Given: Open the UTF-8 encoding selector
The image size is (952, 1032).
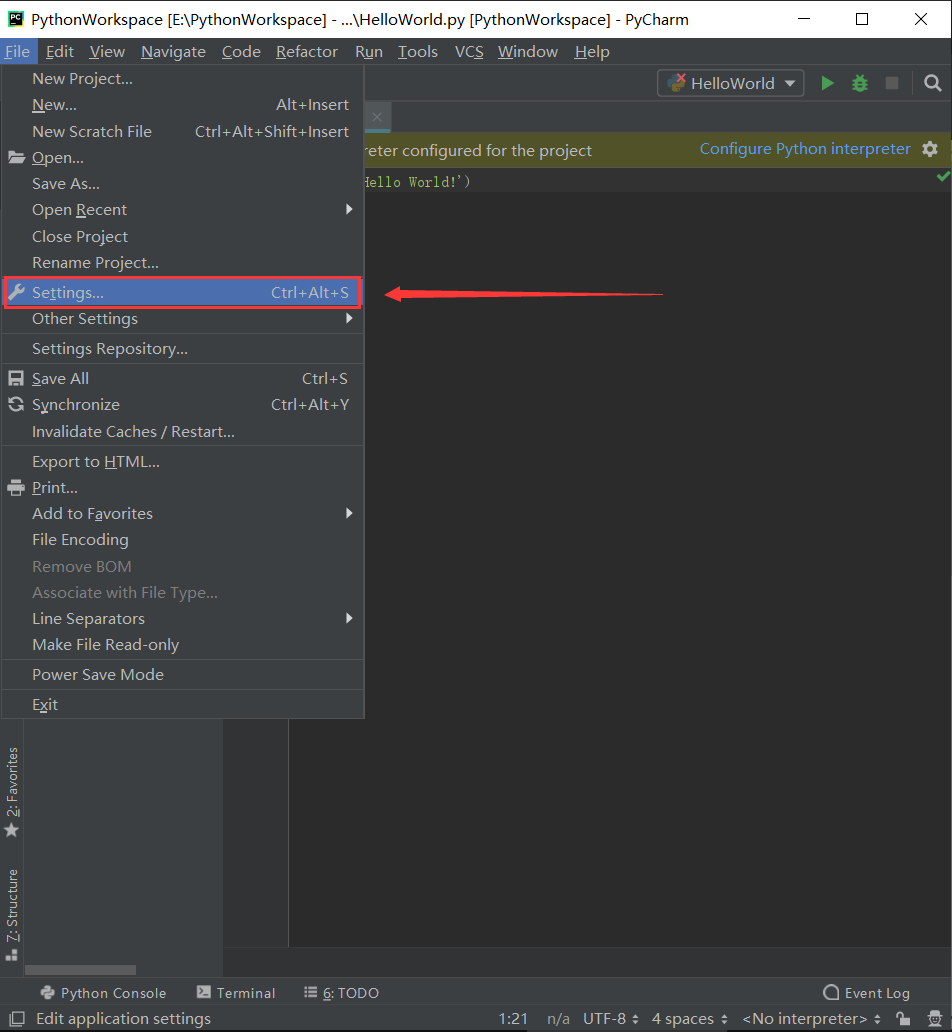Looking at the screenshot, I should [x=609, y=1017].
